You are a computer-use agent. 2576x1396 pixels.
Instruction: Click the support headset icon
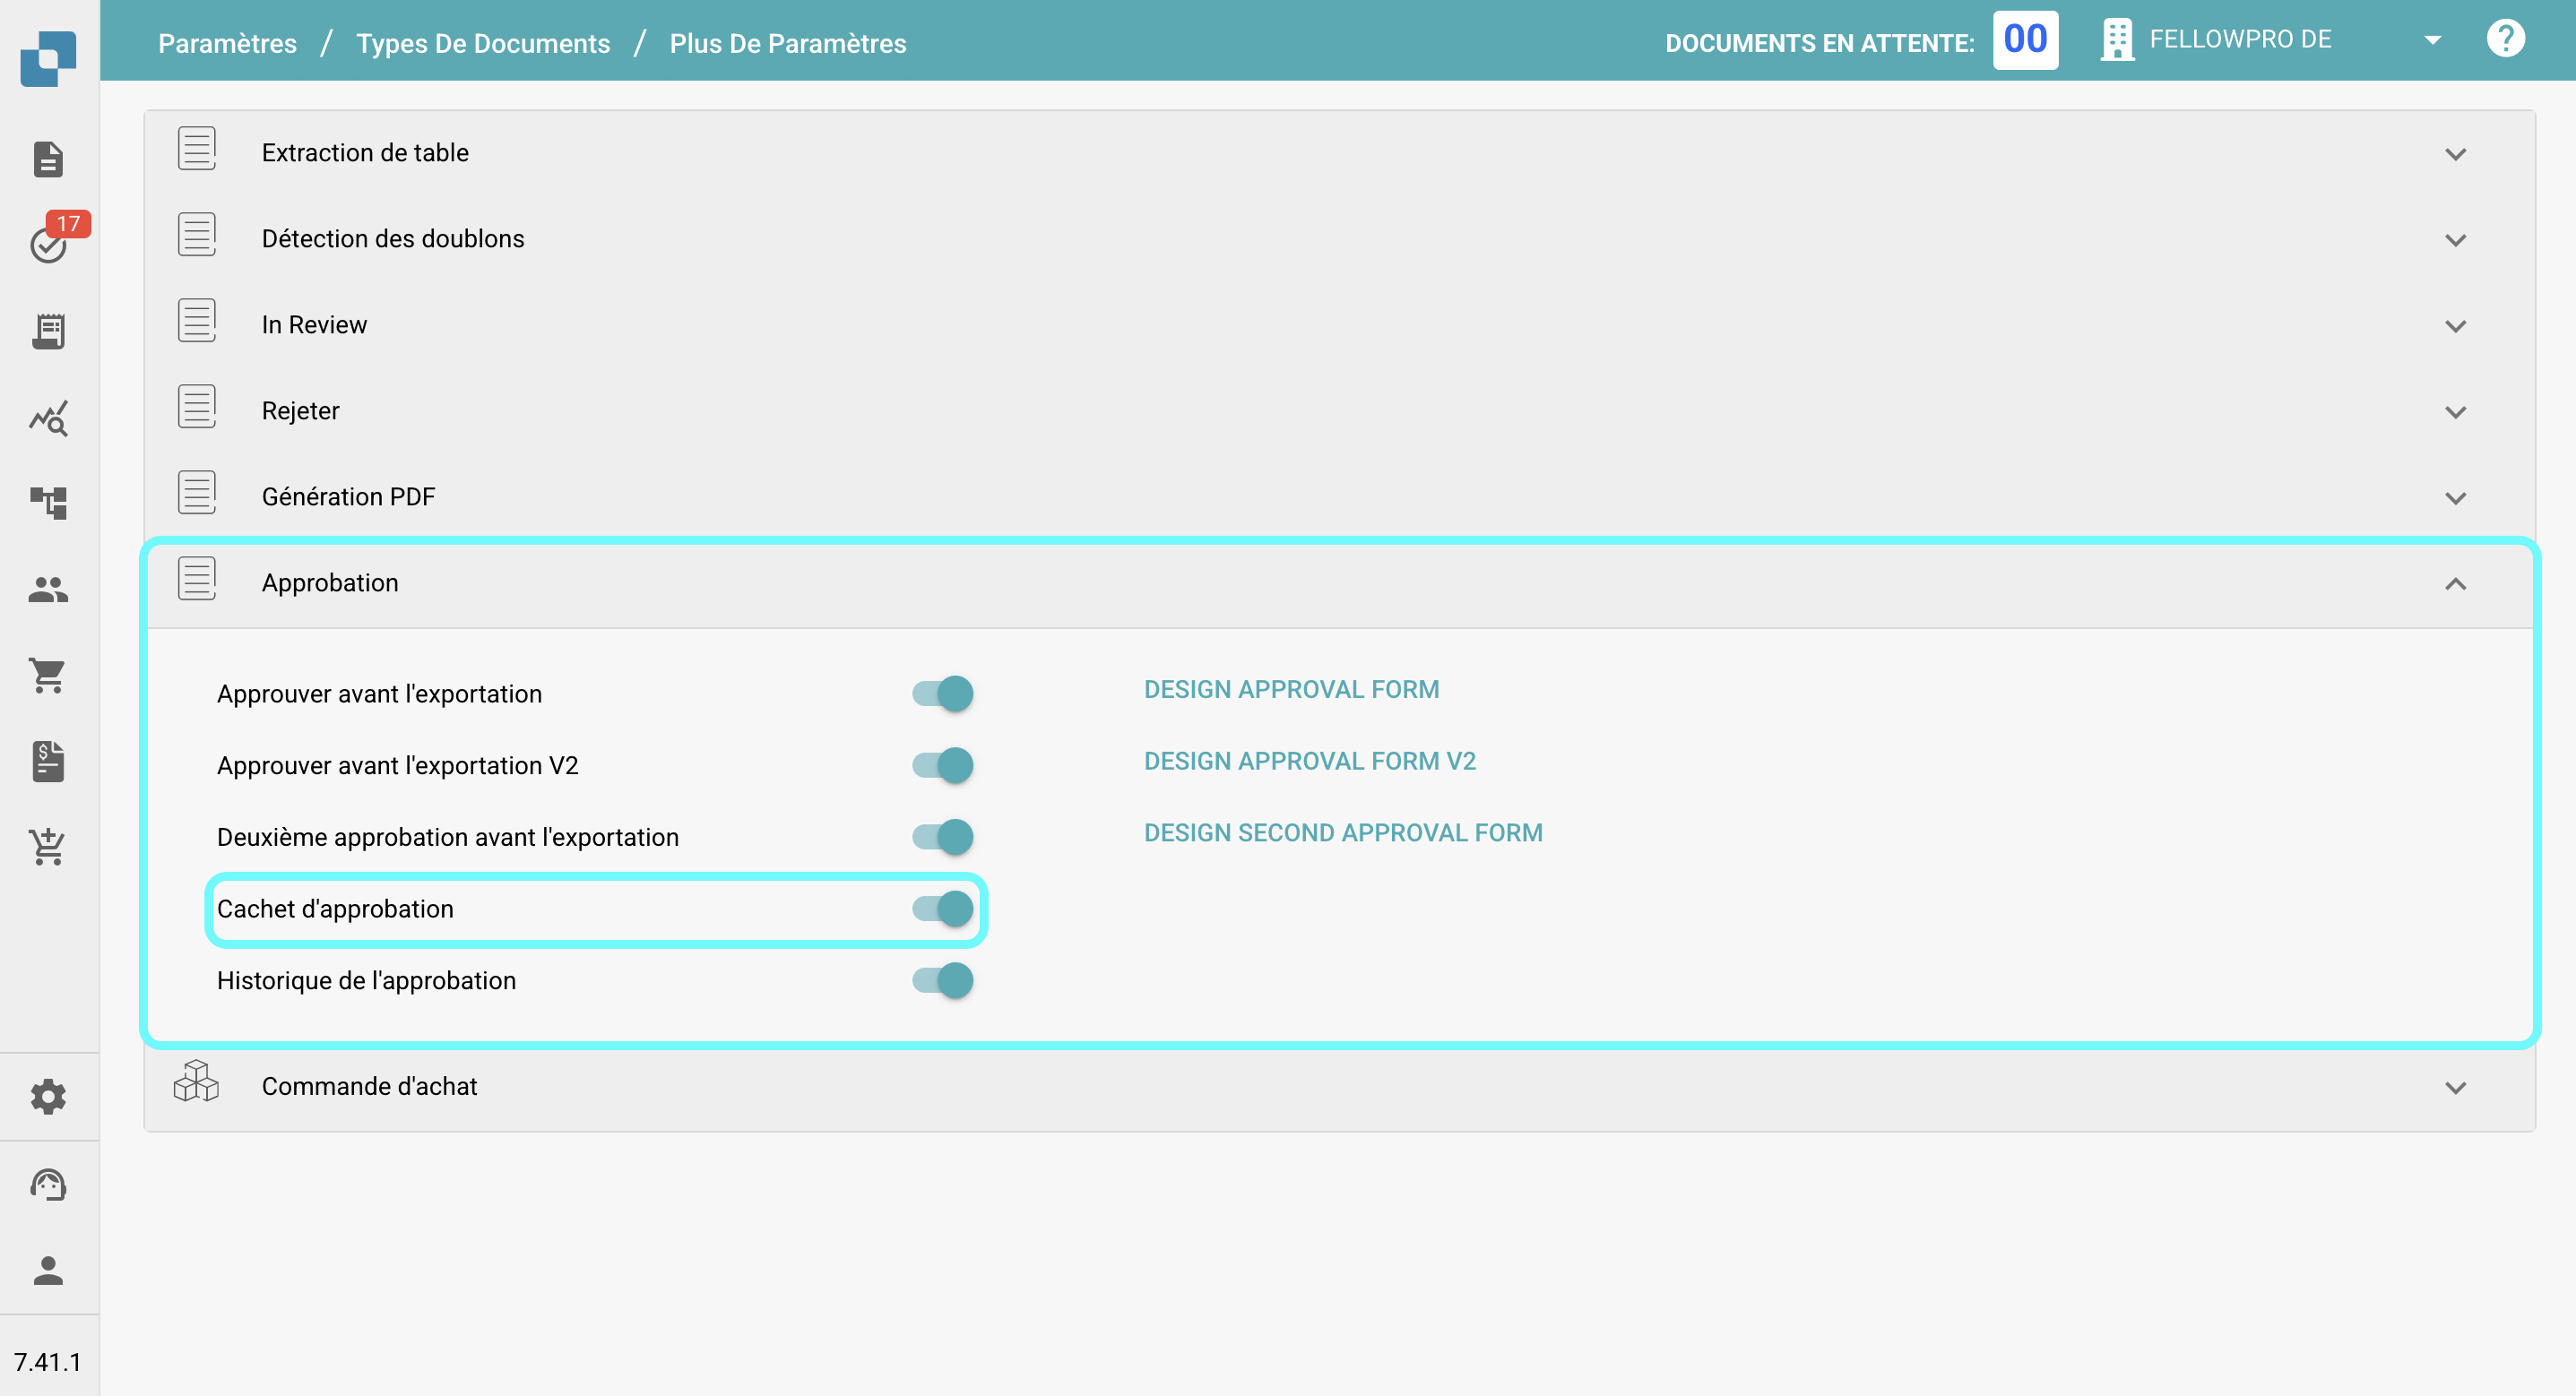click(x=48, y=1185)
